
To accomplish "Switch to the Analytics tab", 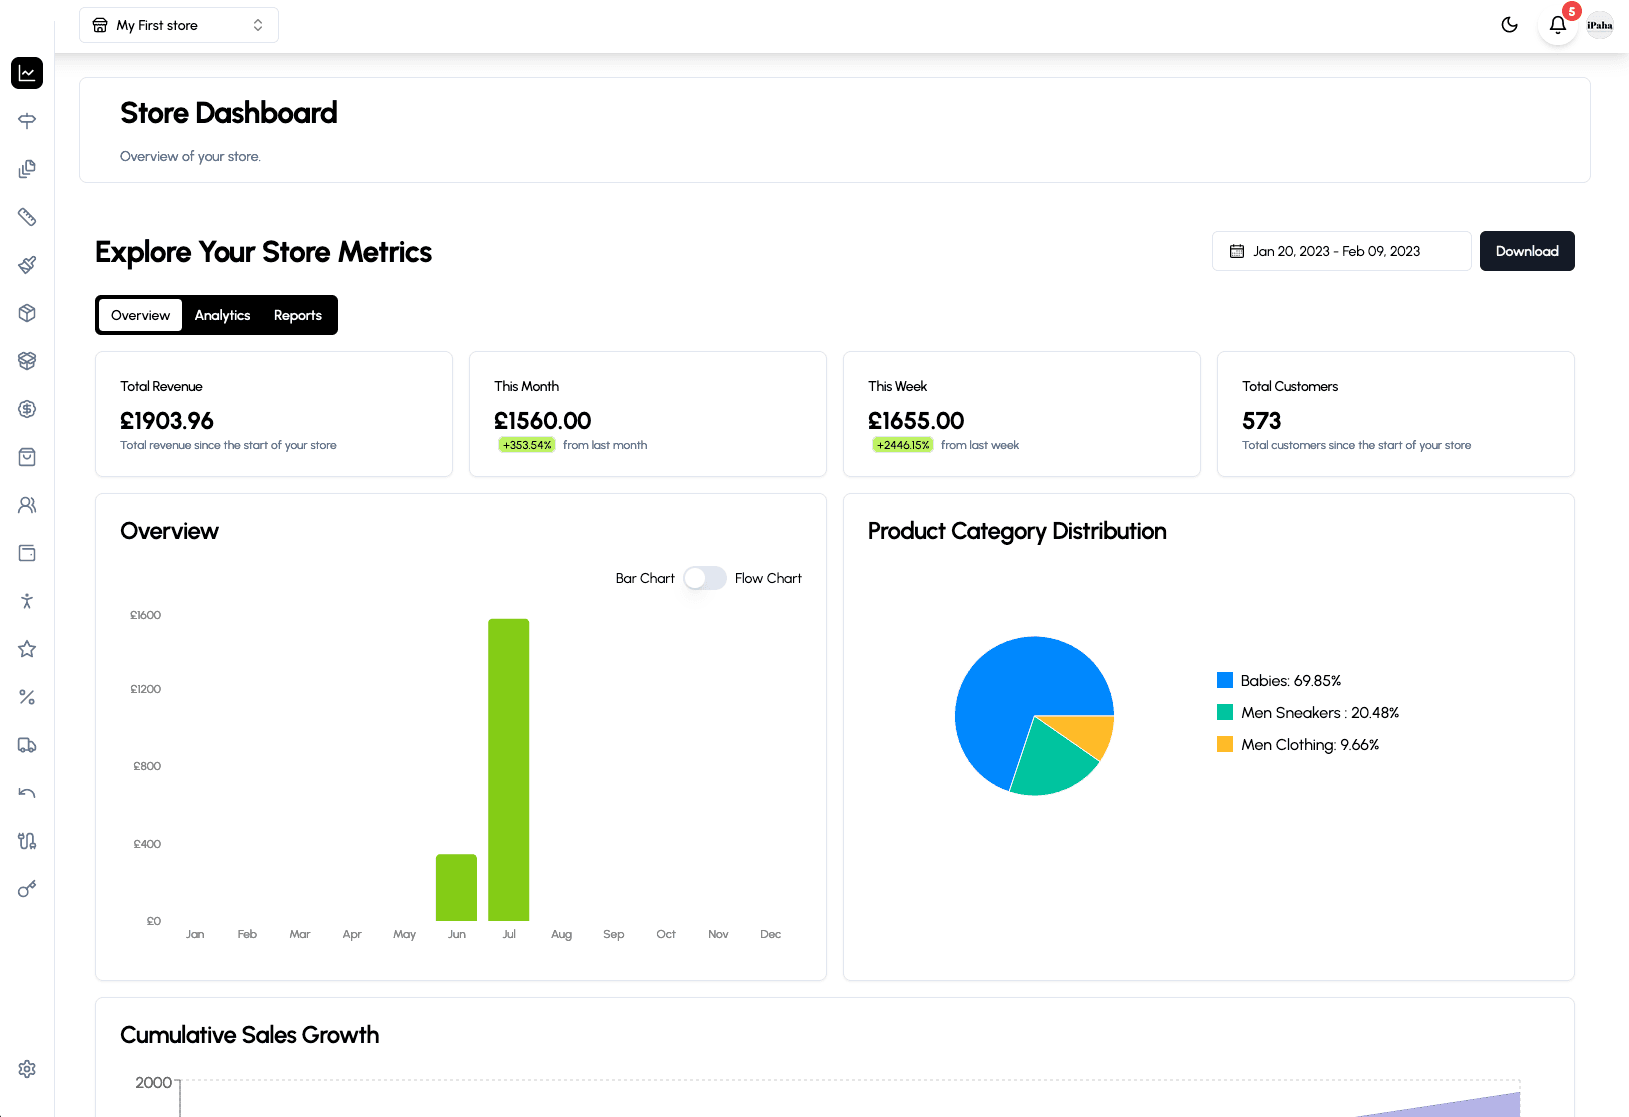I will (222, 315).
